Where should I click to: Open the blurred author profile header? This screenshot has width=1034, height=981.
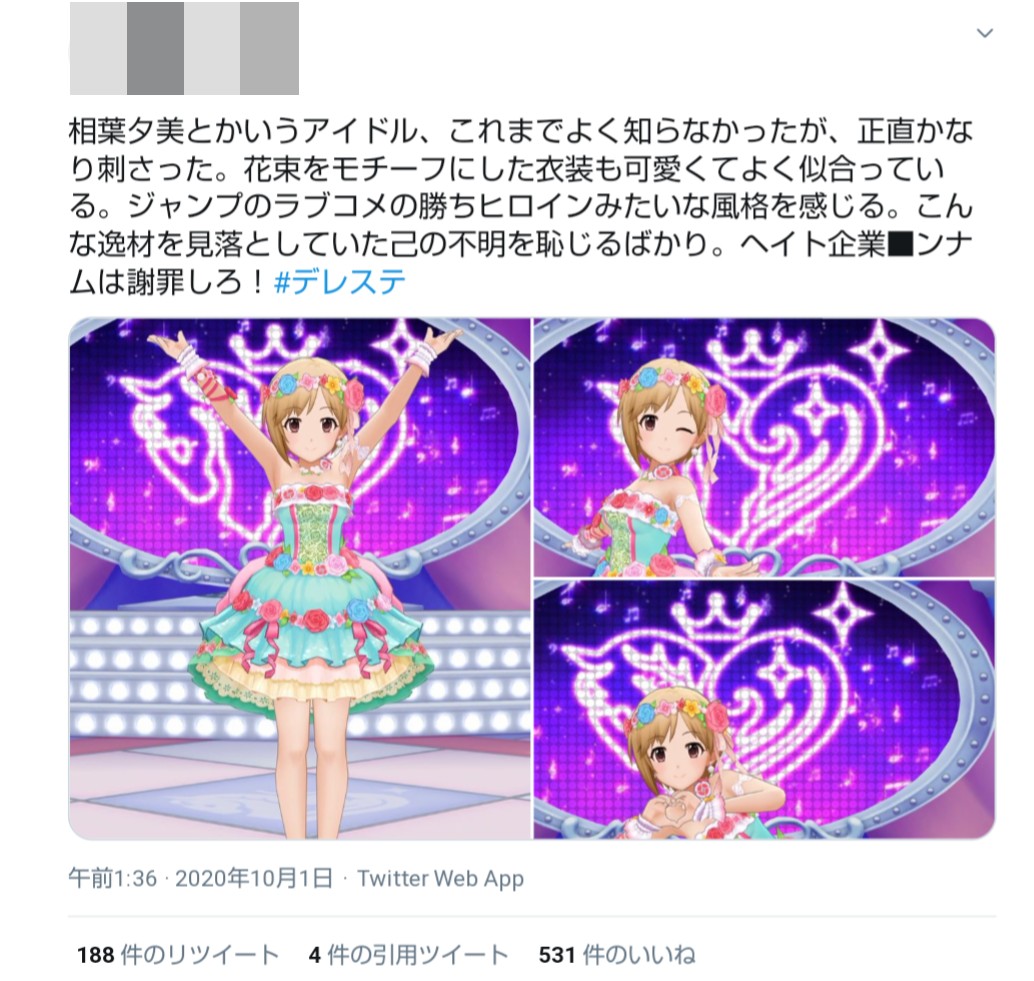point(184,48)
